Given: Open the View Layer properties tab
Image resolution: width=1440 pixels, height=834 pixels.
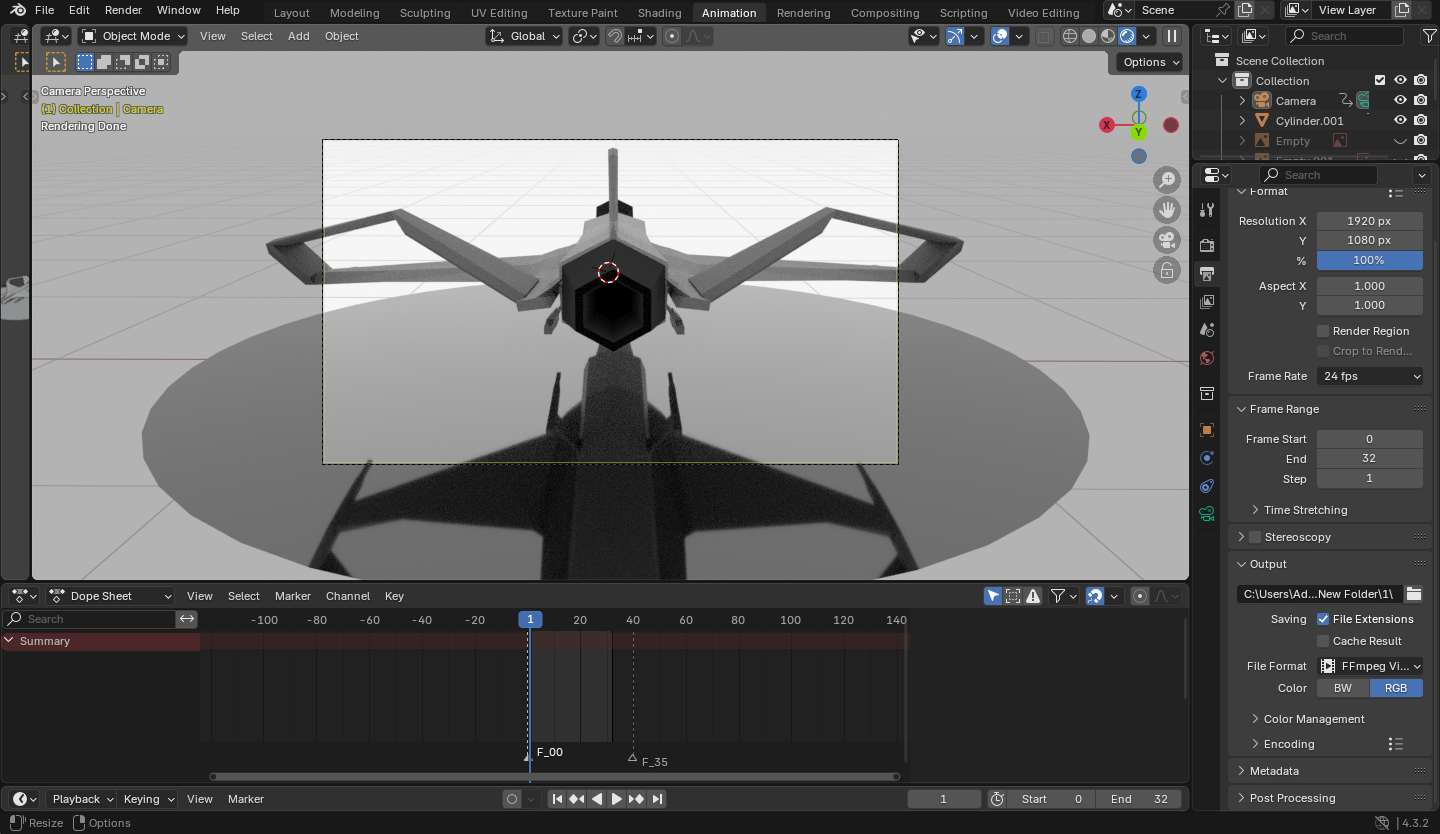Looking at the screenshot, I should (x=1207, y=301).
